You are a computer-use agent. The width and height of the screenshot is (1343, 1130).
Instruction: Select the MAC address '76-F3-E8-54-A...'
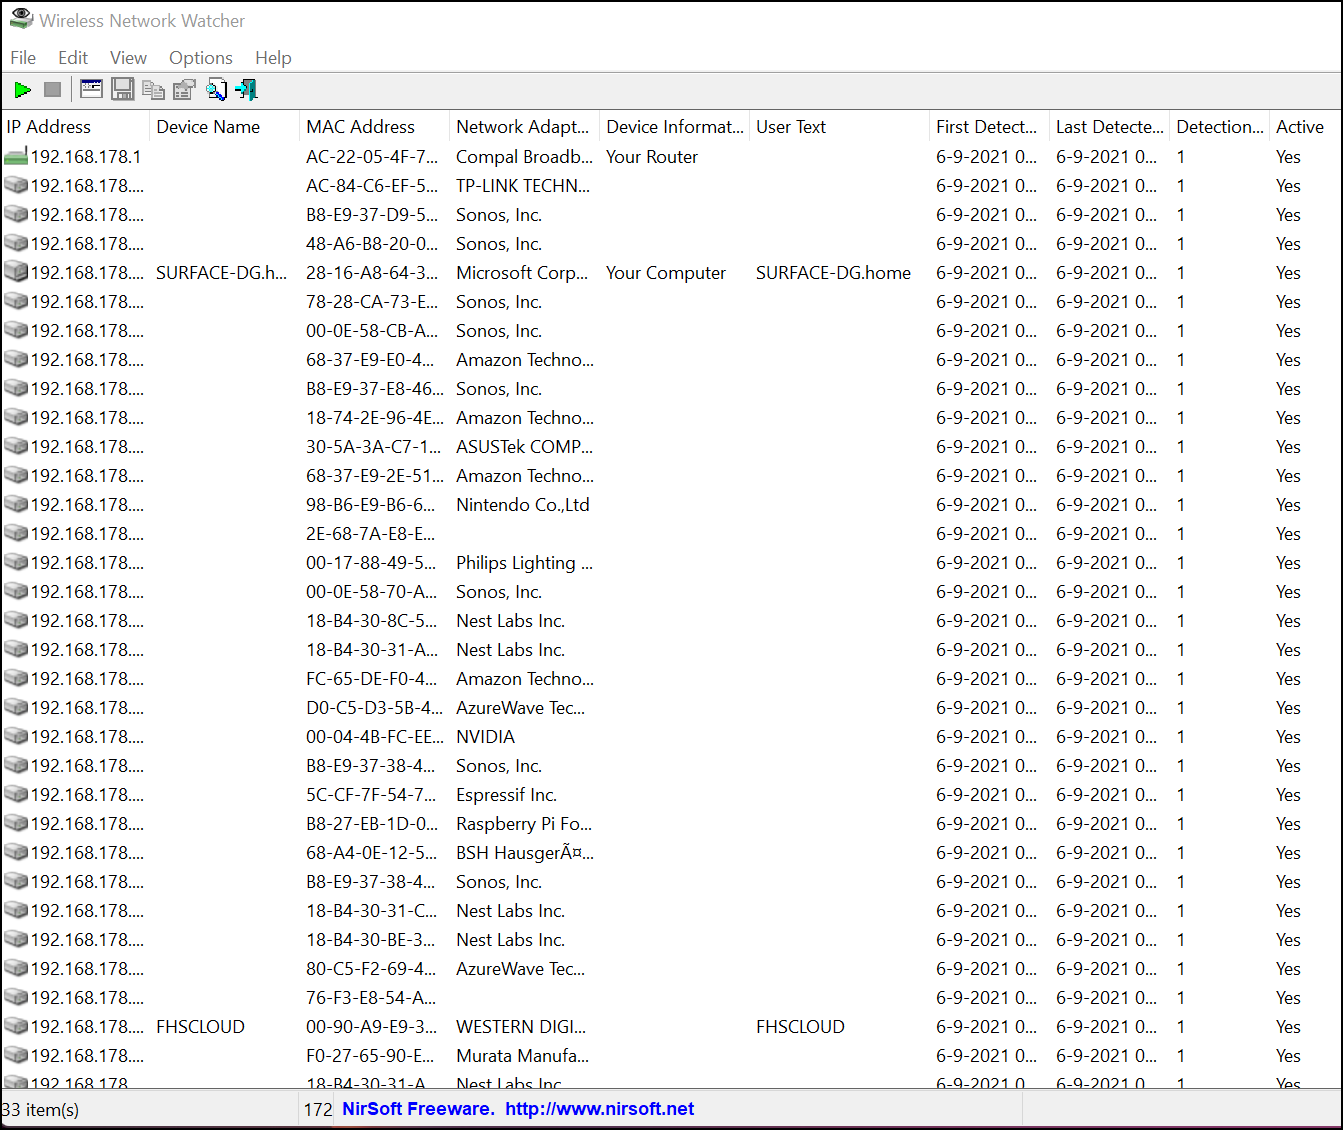pyautogui.click(x=371, y=998)
